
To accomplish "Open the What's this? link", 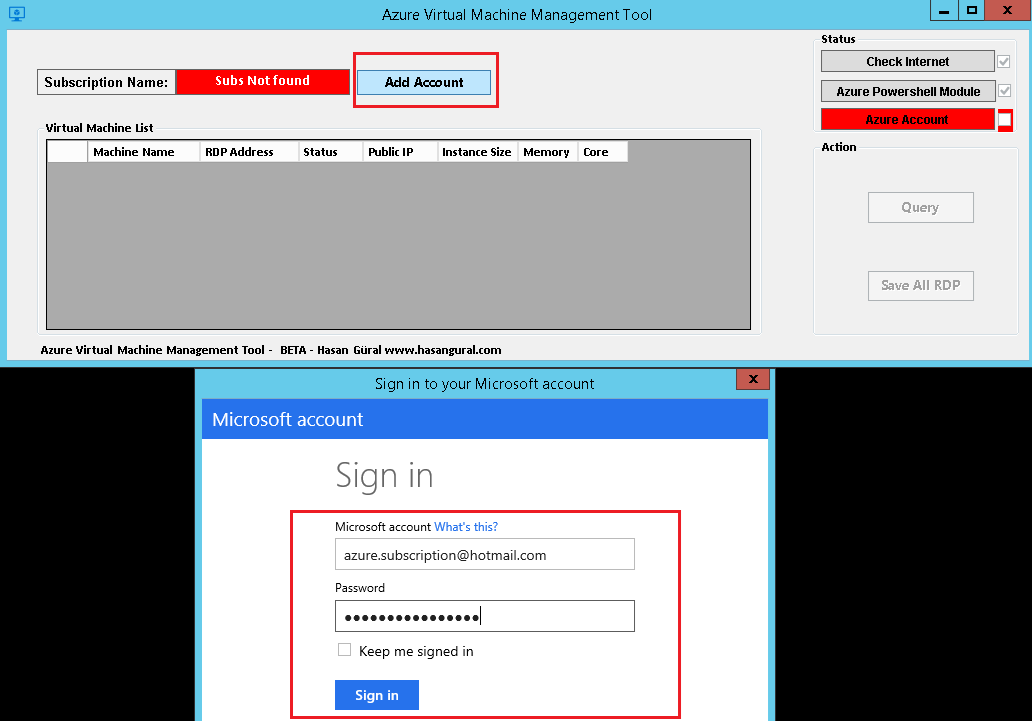I will coord(465,527).
